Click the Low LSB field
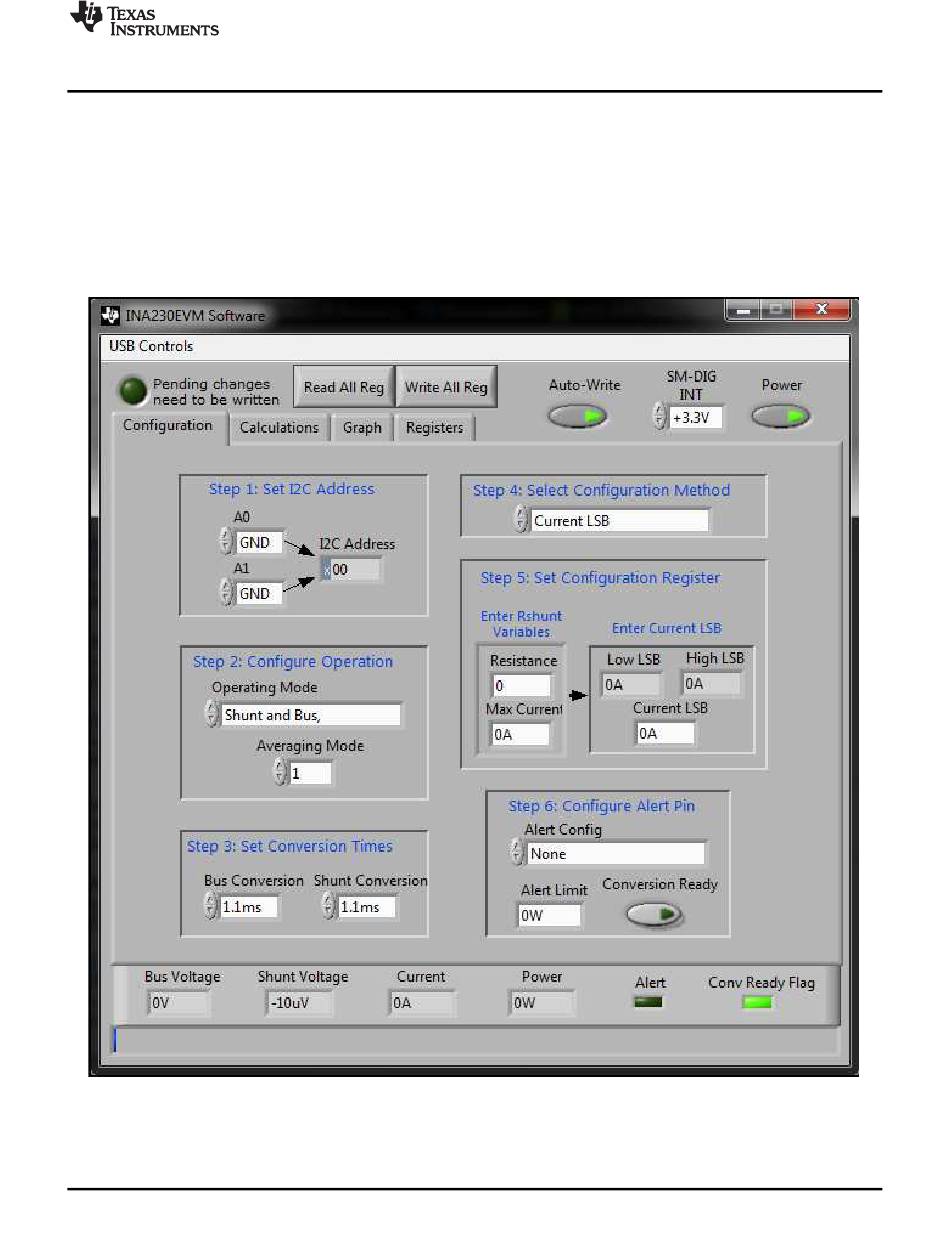The height and width of the screenshot is (1241, 950). pyautogui.click(x=631, y=685)
